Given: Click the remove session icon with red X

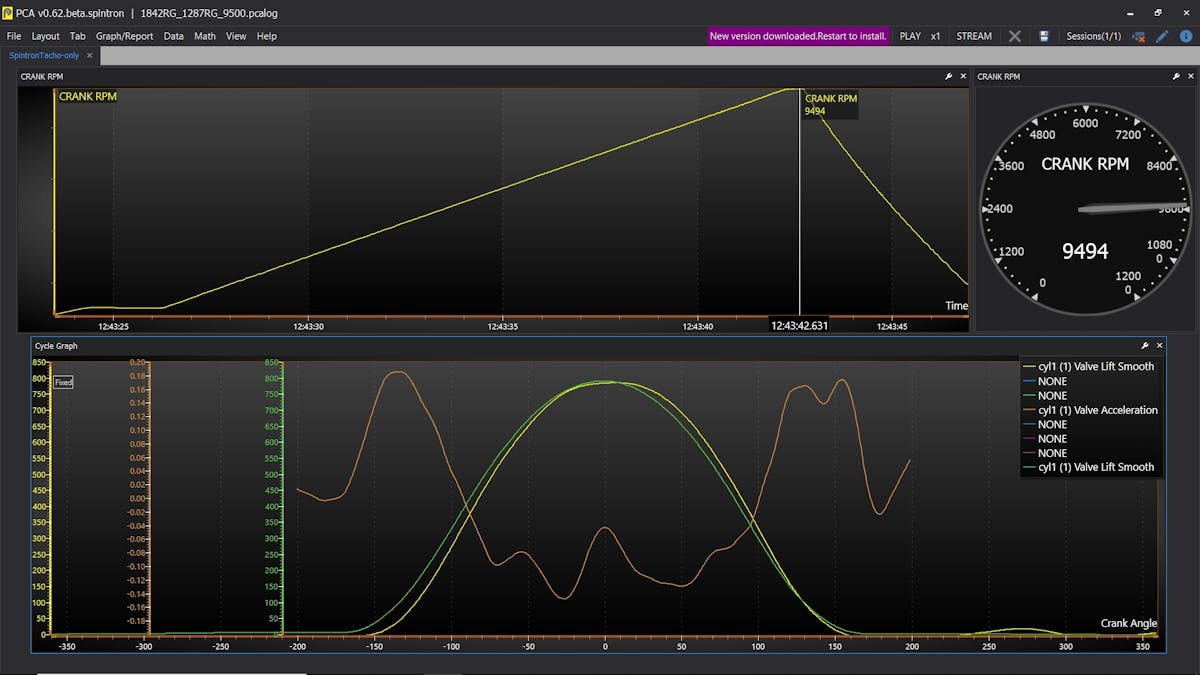Looking at the screenshot, I should coord(1138,36).
